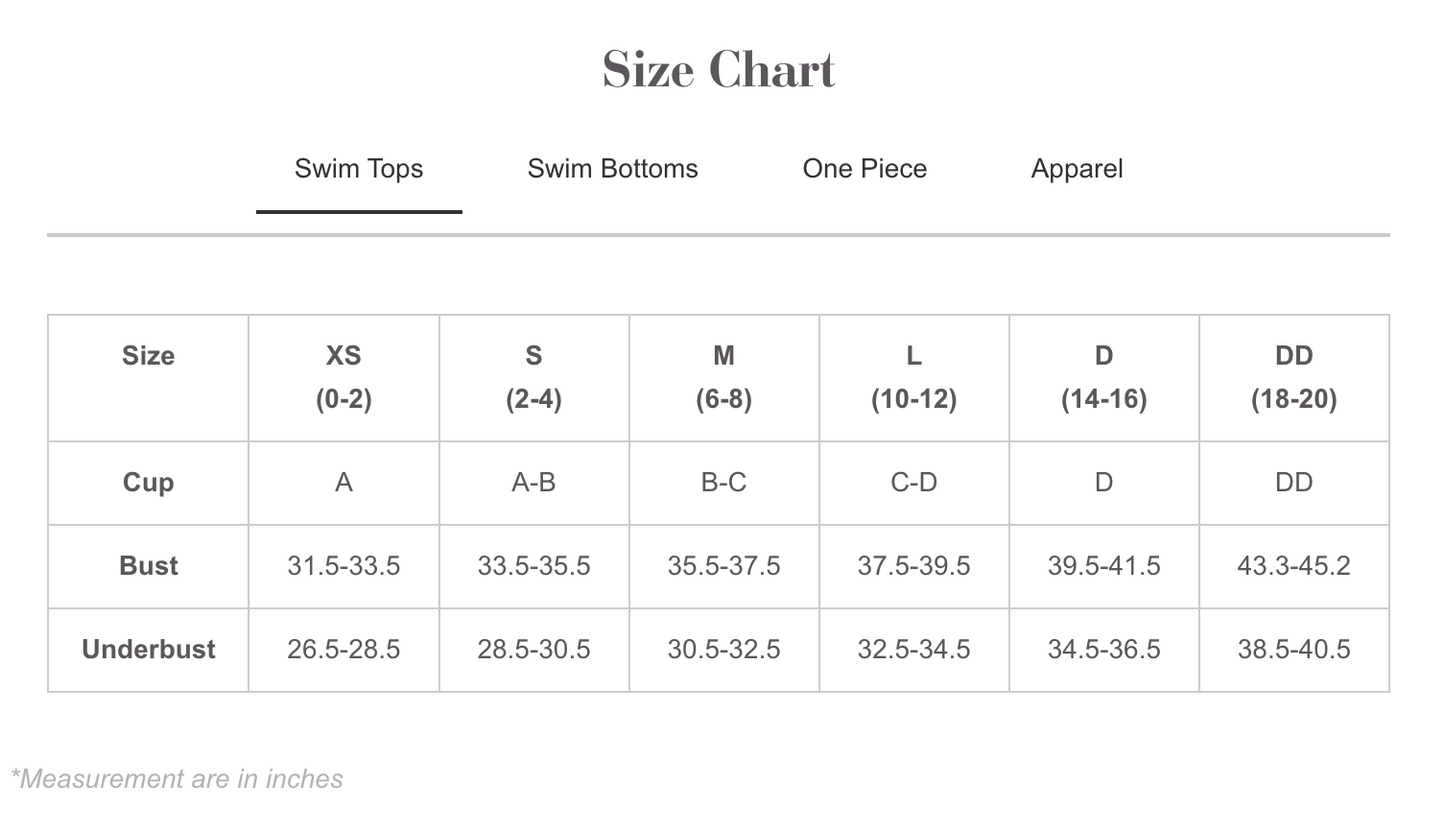Click the Size Chart heading
The image size is (1445, 831).
[x=718, y=70]
